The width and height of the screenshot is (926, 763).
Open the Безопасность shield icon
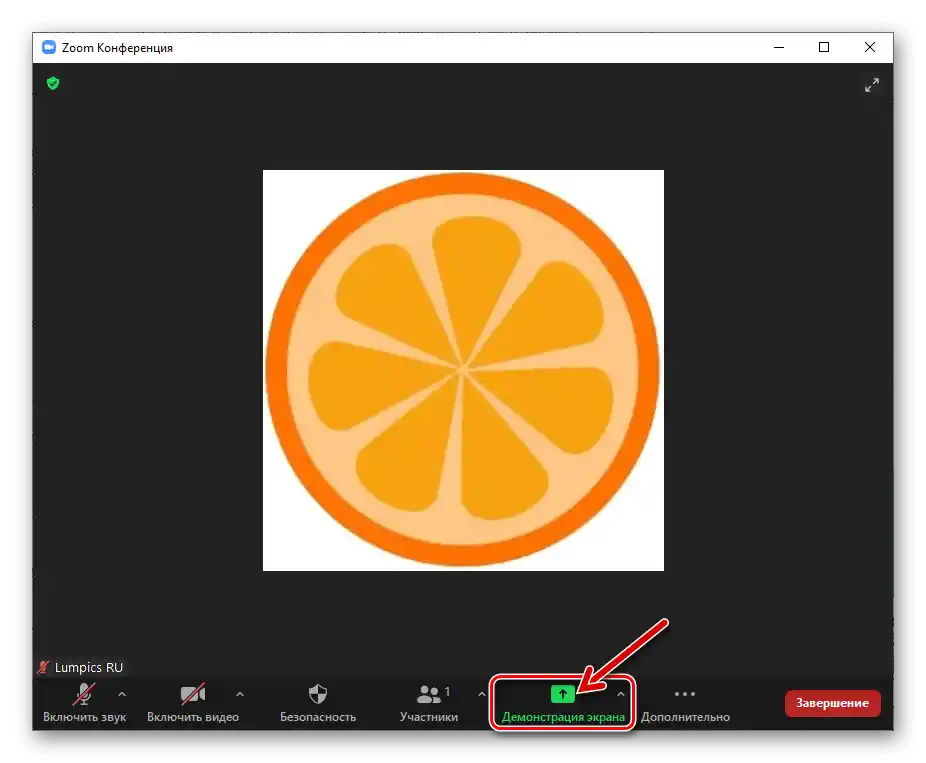coord(318,694)
